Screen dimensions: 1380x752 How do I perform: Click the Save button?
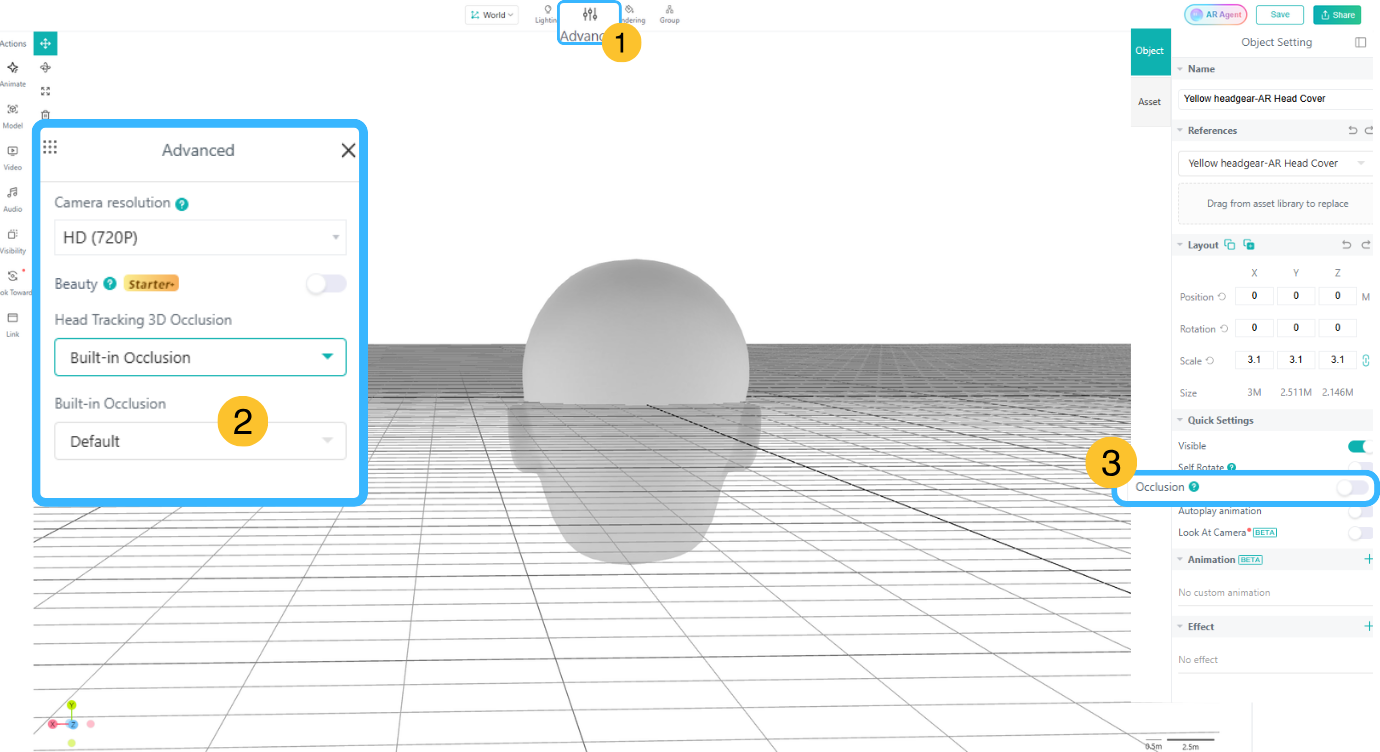tap(1280, 15)
